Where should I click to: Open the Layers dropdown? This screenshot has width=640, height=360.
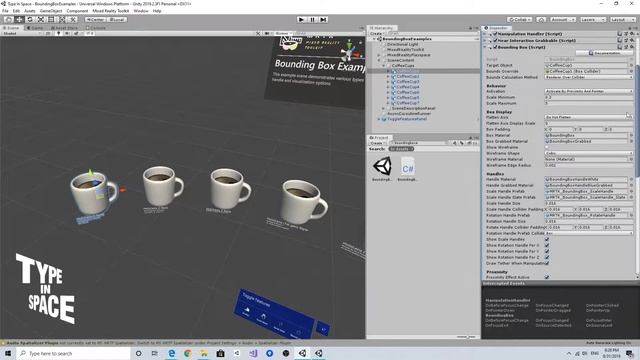pos(592,19)
